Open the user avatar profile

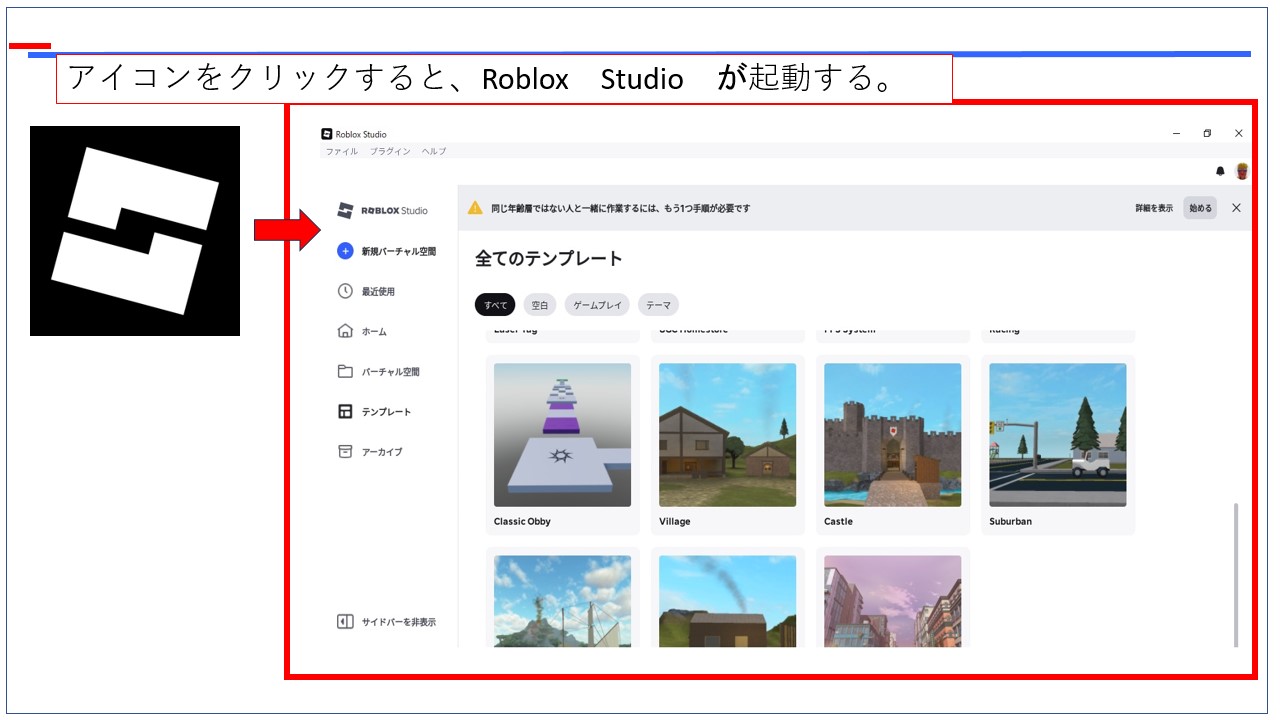click(x=1242, y=171)
